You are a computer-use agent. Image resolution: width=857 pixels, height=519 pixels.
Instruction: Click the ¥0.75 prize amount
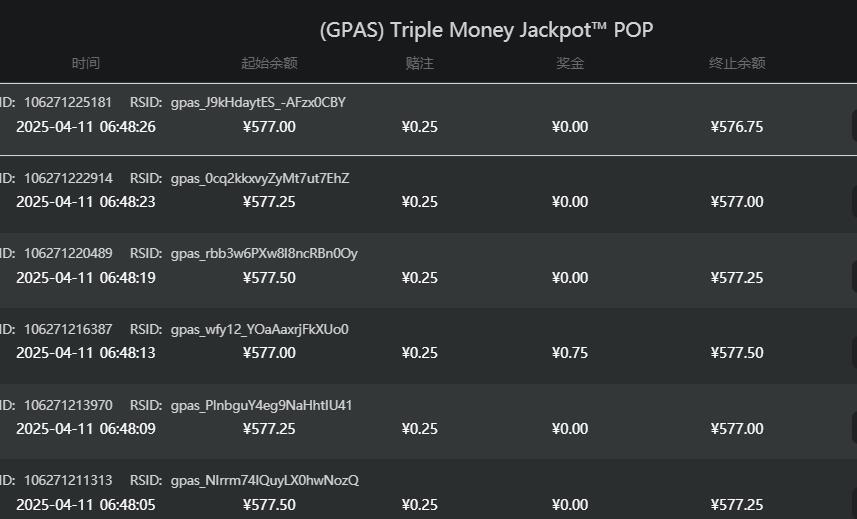570,353
